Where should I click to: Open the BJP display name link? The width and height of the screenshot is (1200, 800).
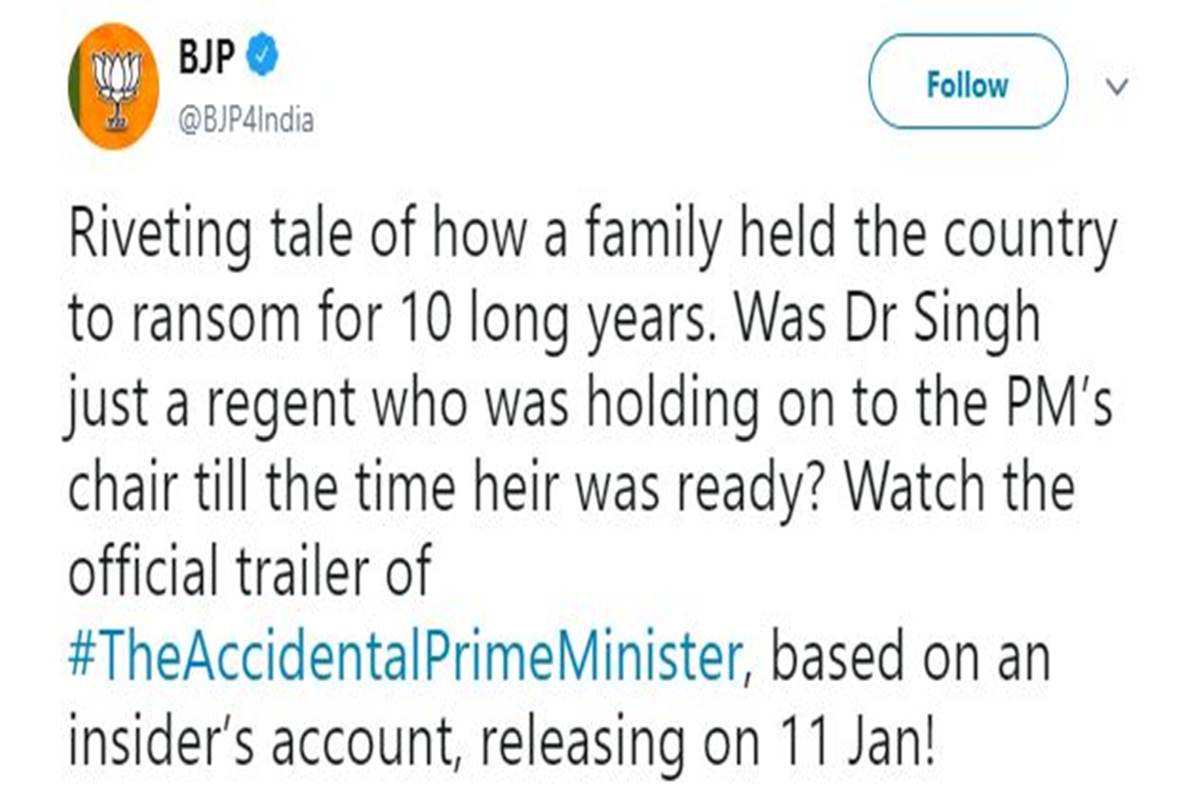(x=207, y=60)
